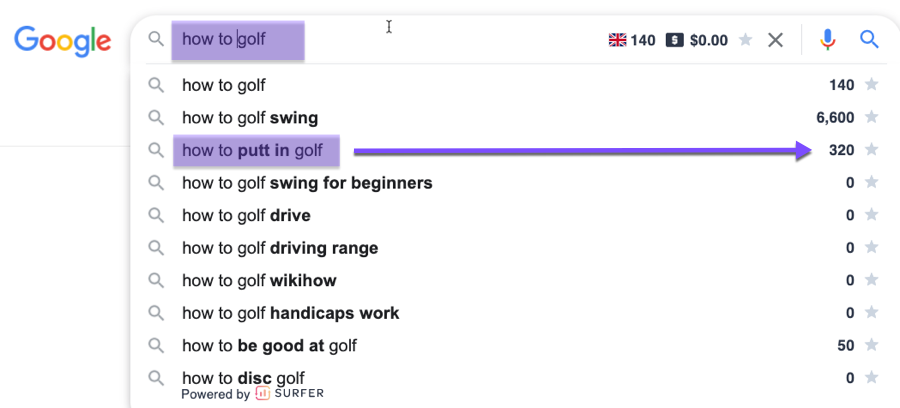
Task: Click the Google logo
Action: click(62, 40)
